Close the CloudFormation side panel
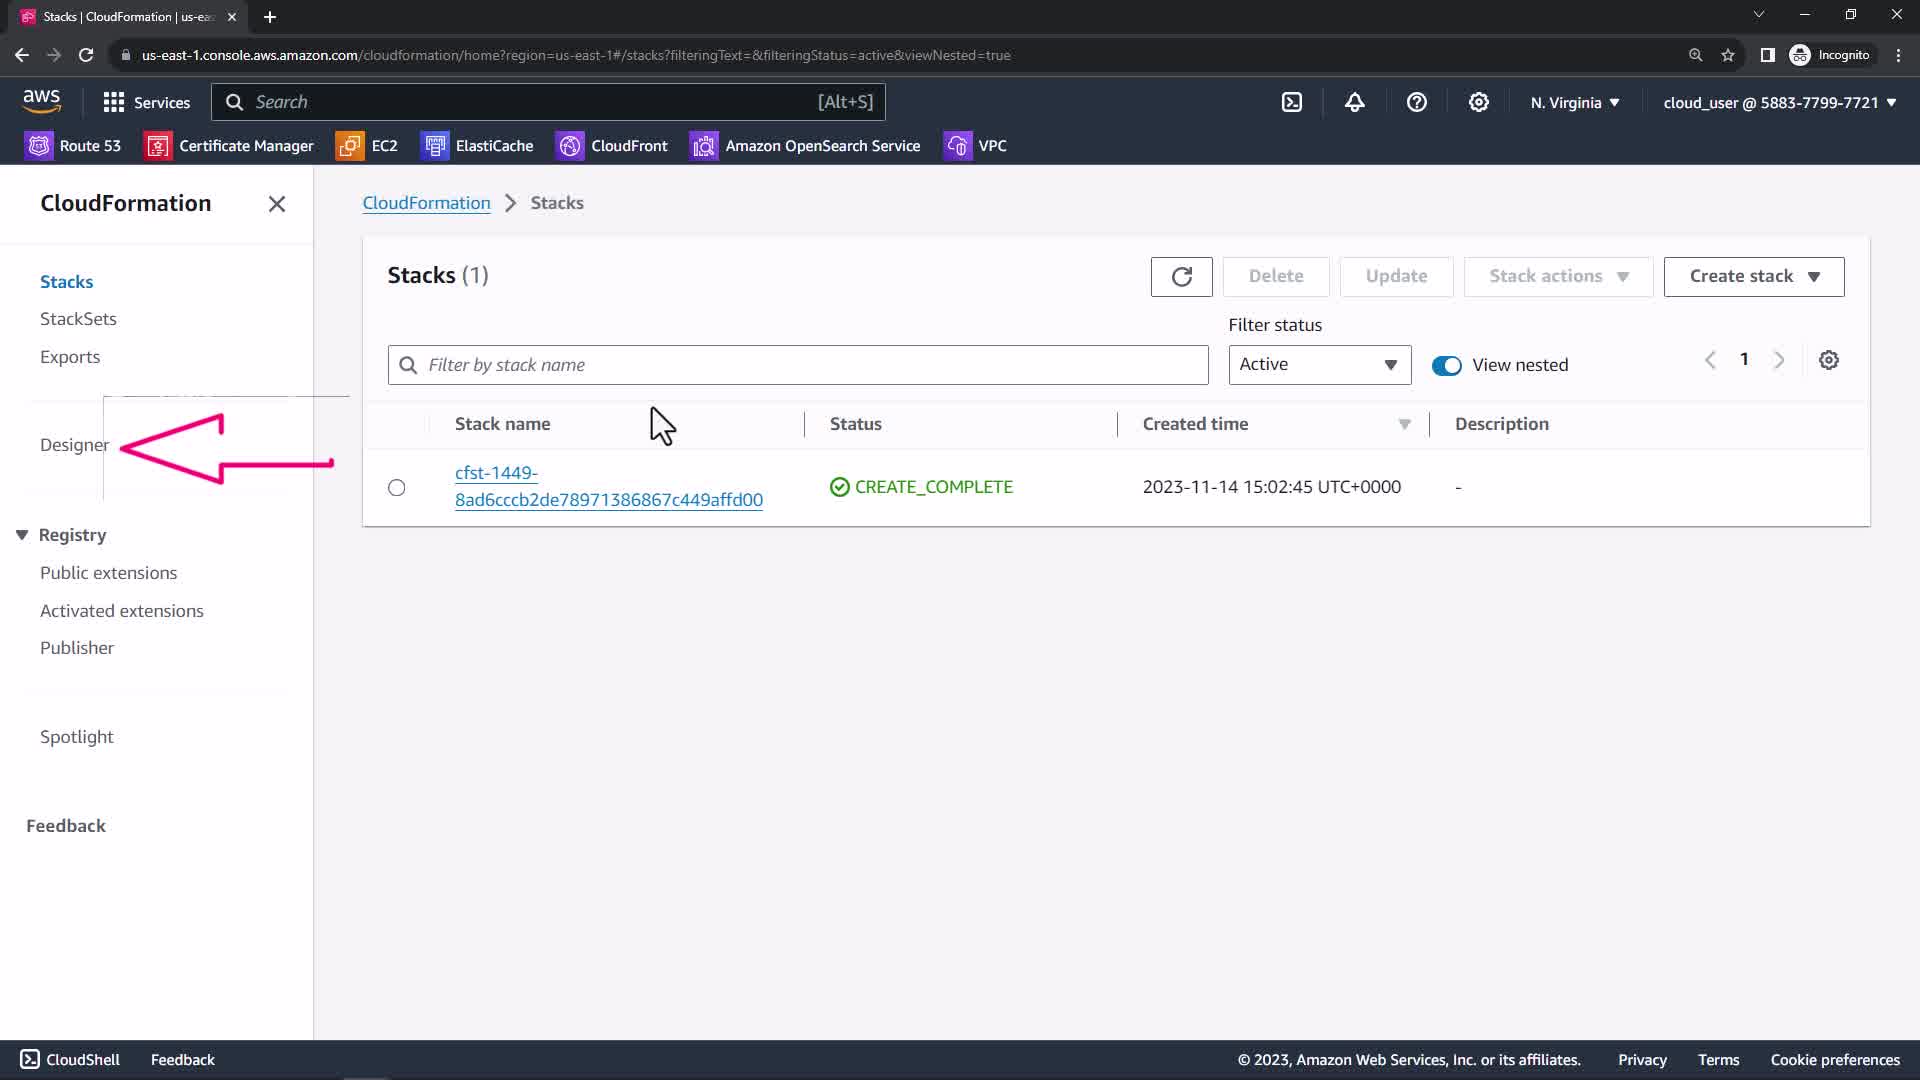The image size is (1920, 1080). click(x=277, y=204)
